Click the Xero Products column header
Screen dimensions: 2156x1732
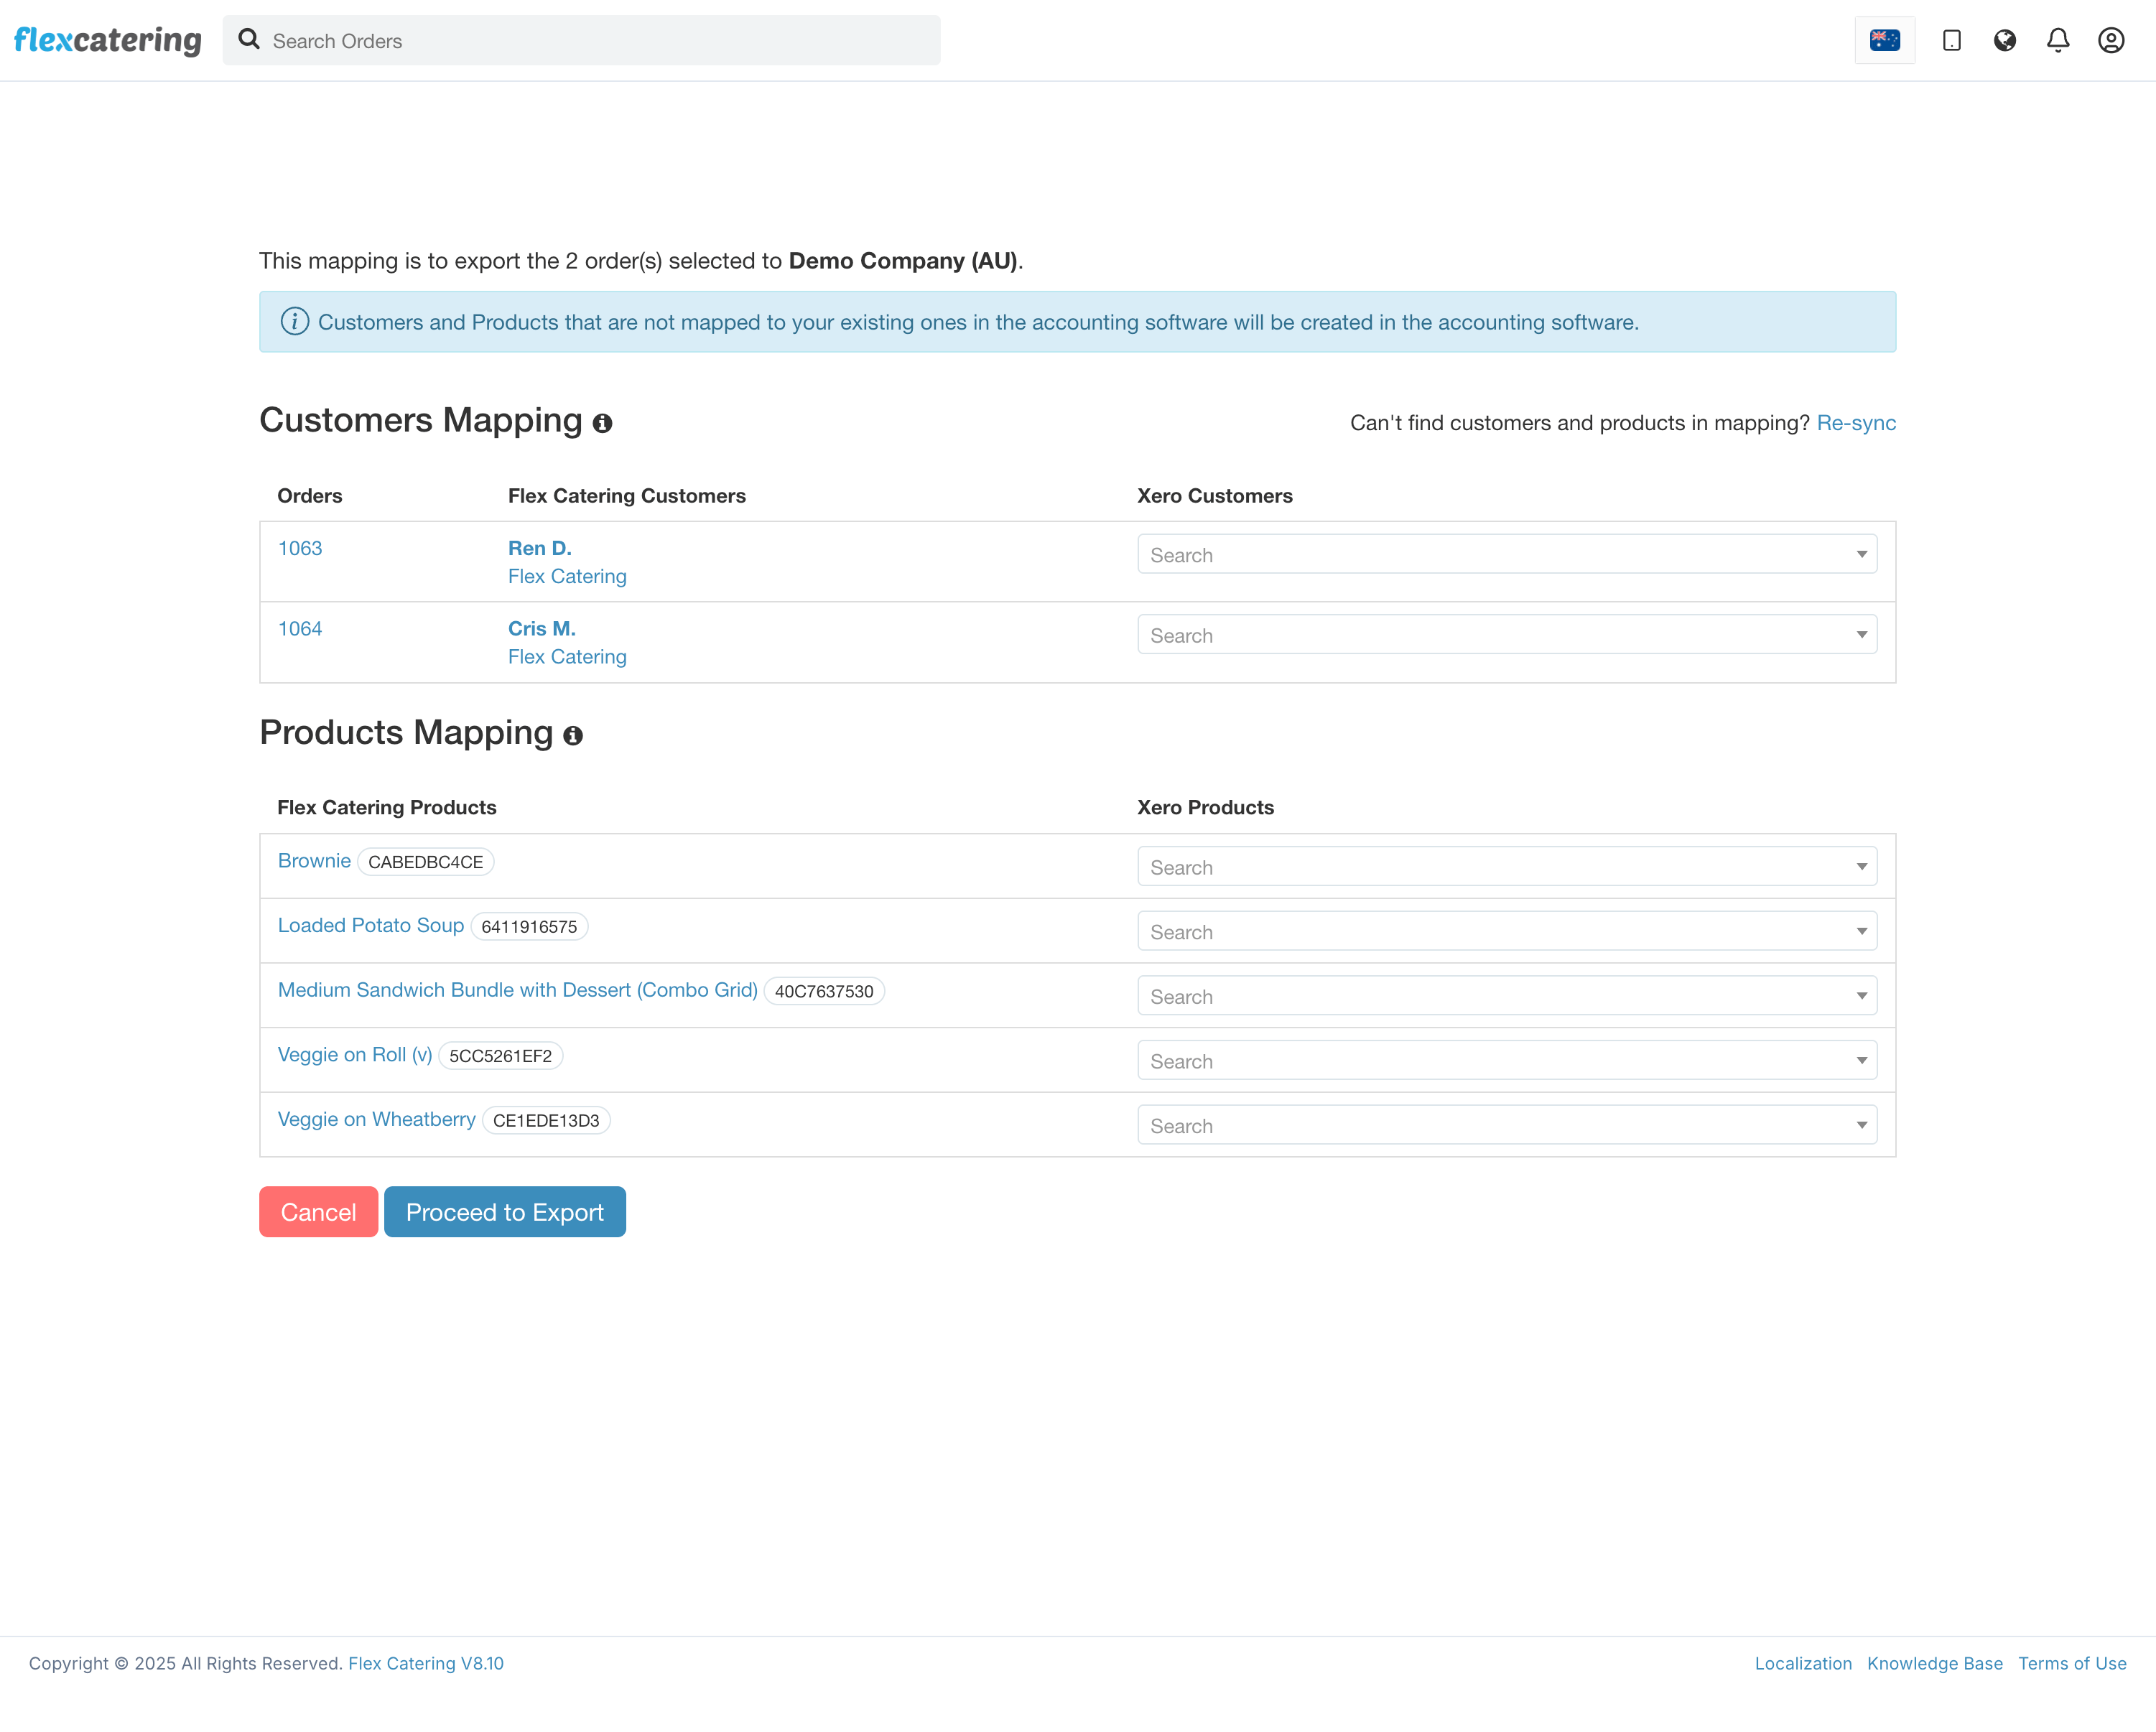[x=1206, y=808]
